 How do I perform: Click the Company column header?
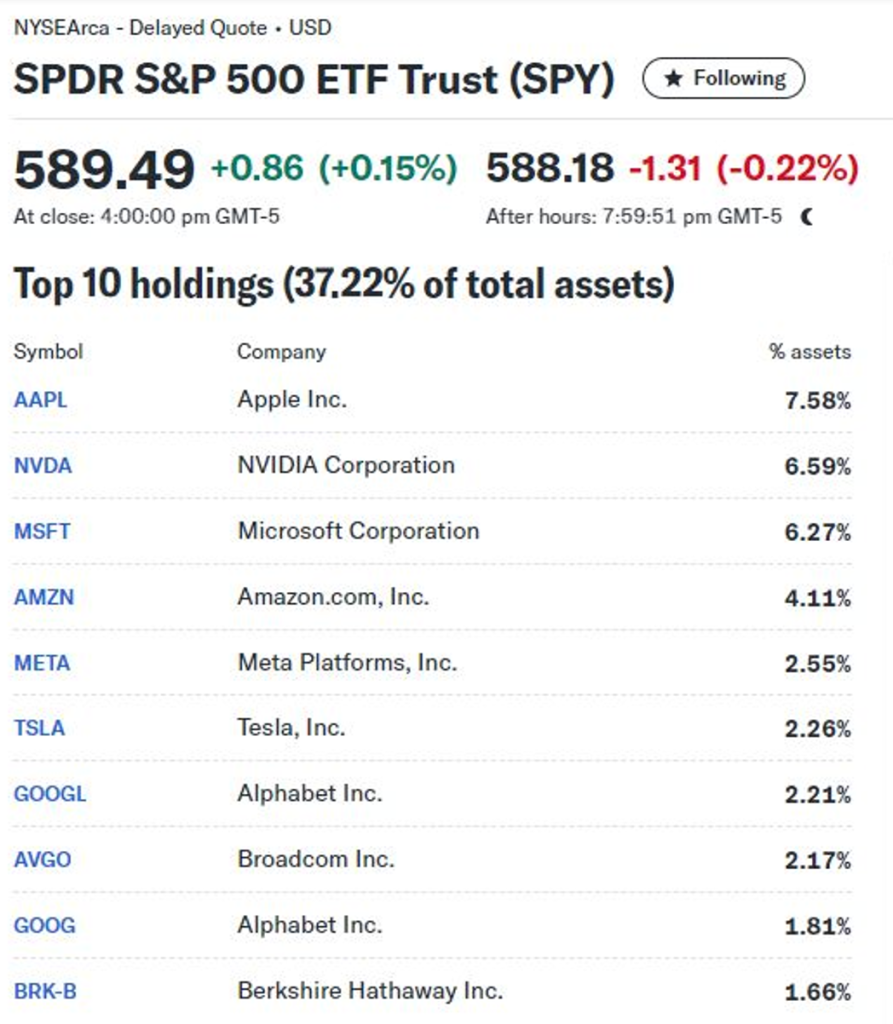[x=281, y=351]
